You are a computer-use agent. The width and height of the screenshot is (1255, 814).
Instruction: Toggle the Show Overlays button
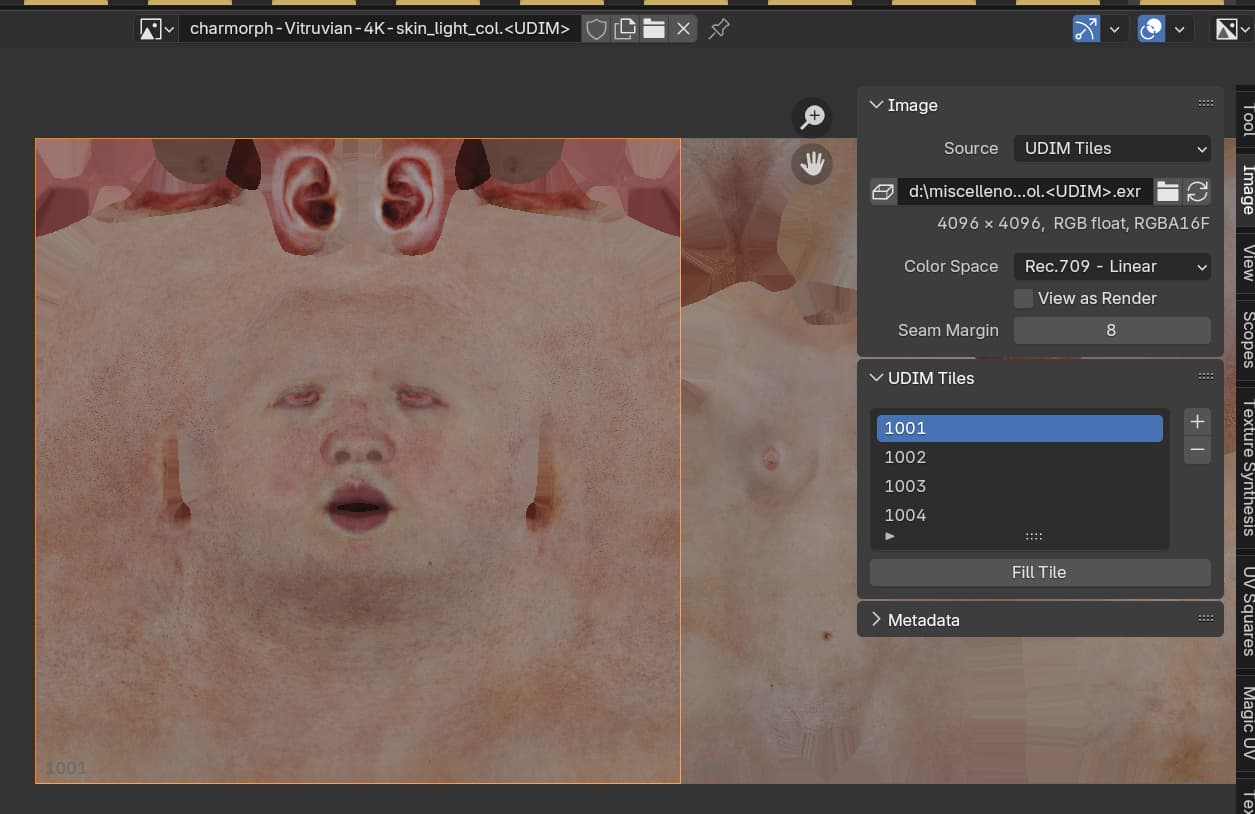tap(1151, 29)
